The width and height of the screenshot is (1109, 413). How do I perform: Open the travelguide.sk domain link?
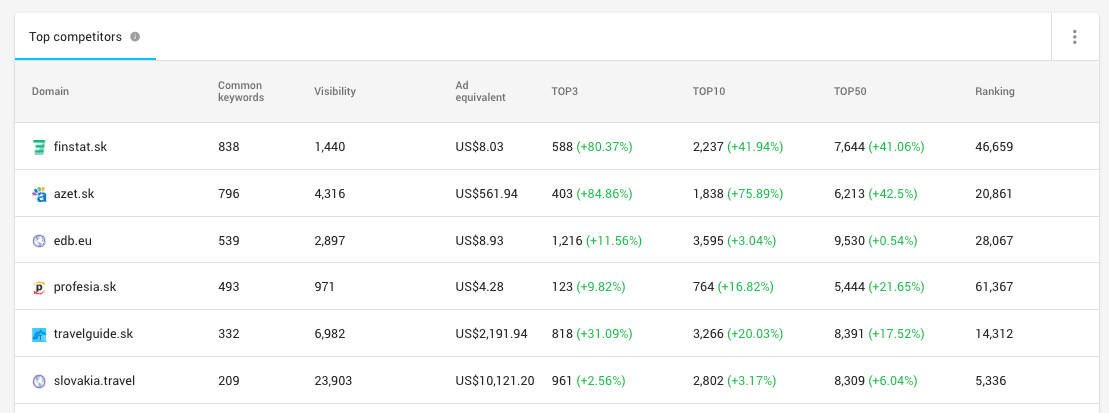pos(93,334)
